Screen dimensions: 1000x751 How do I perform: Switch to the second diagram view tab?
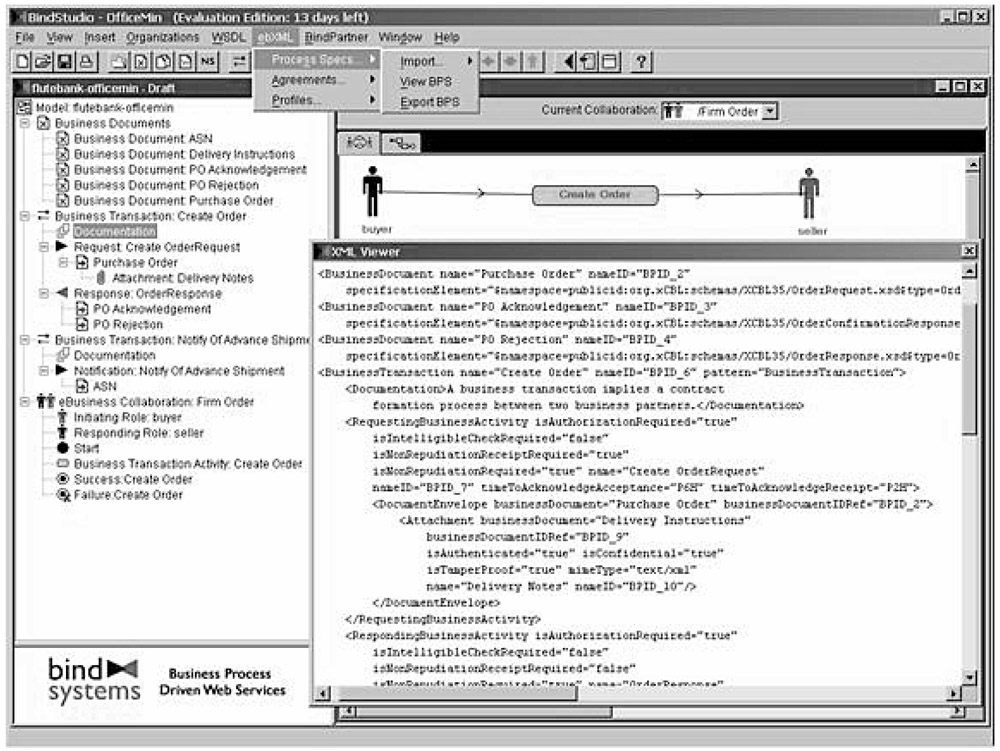tap(404, 143)
